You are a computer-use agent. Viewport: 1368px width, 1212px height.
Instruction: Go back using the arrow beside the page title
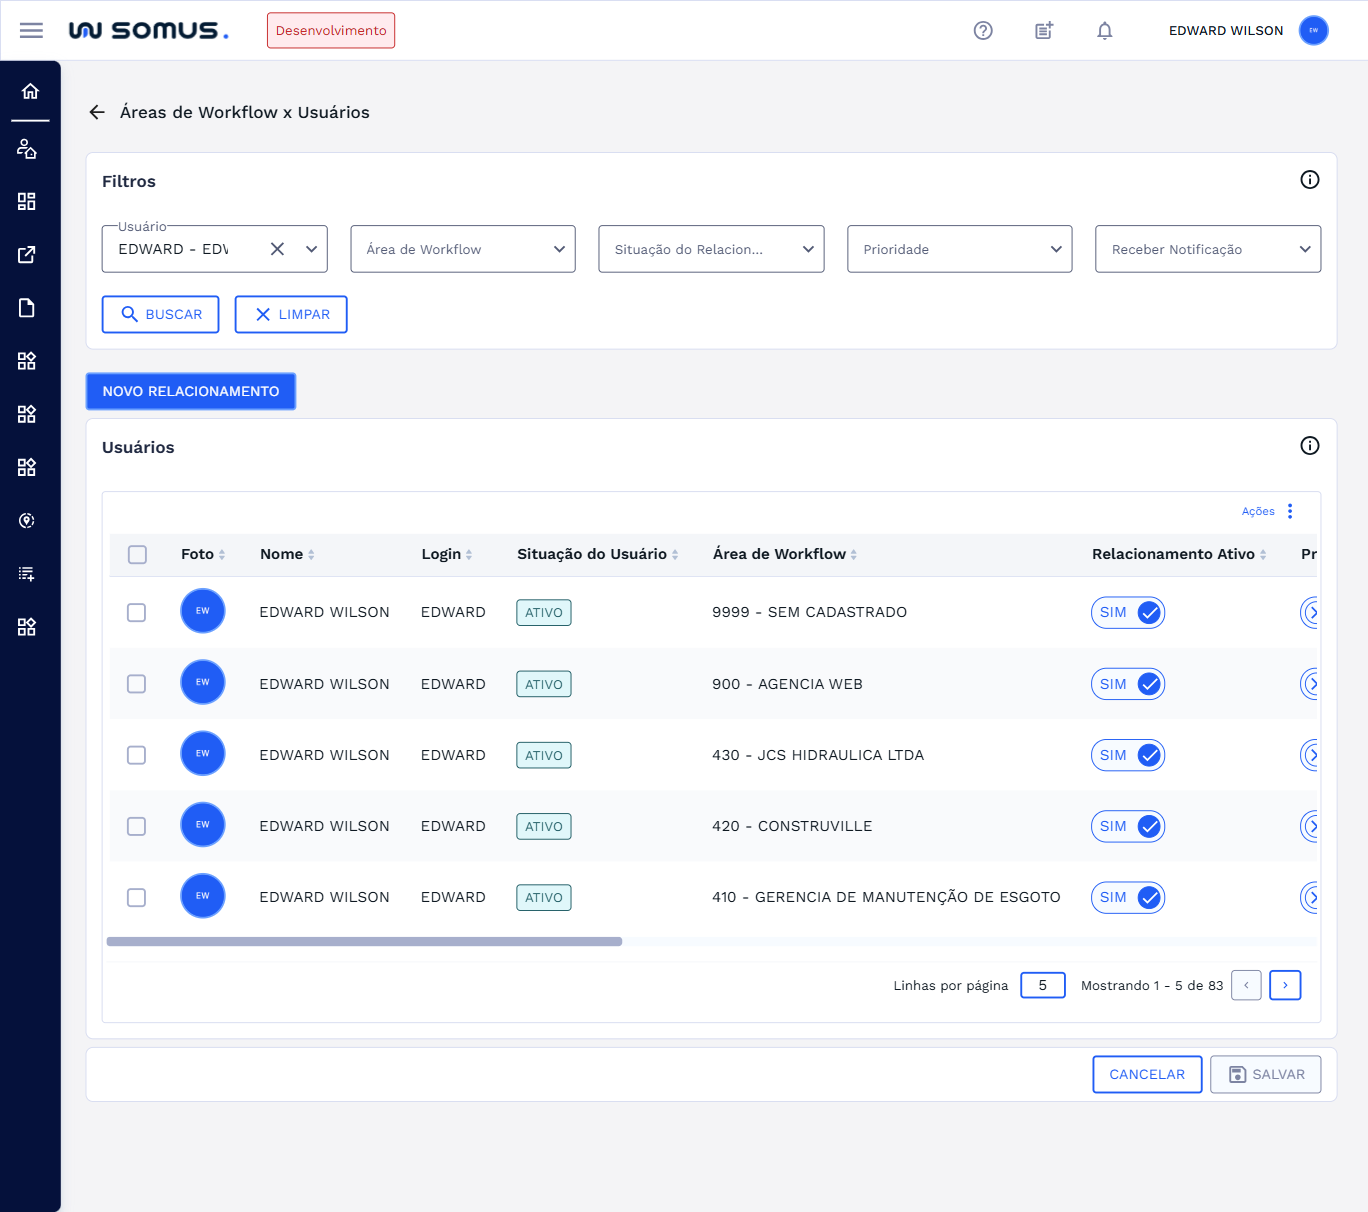pyautogui.click(x=97, y=112)
